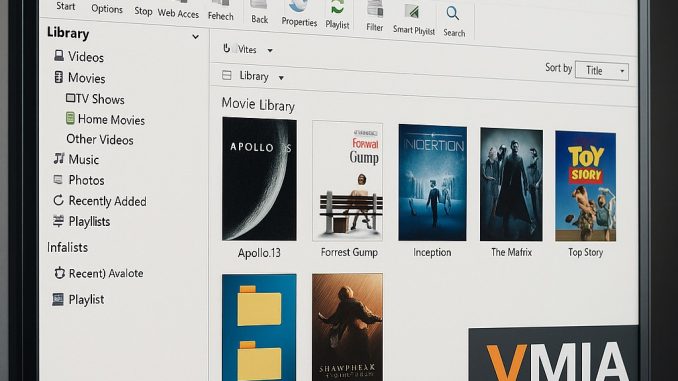Viewport: 678px width, 381px height.
Task: Open the Vites dropdown arrow
Action: (x=270, y=51)
